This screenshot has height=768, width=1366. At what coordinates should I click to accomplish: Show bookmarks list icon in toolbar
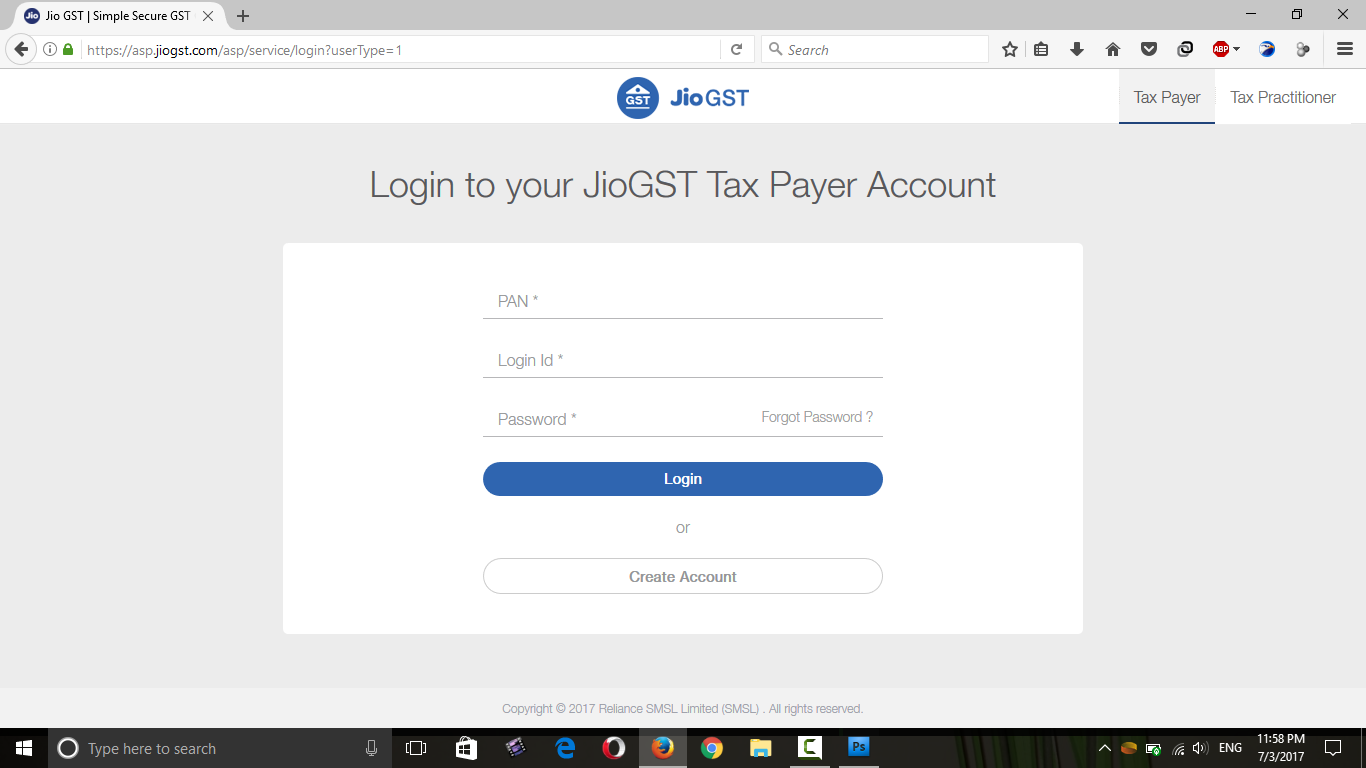(1041, 49)
